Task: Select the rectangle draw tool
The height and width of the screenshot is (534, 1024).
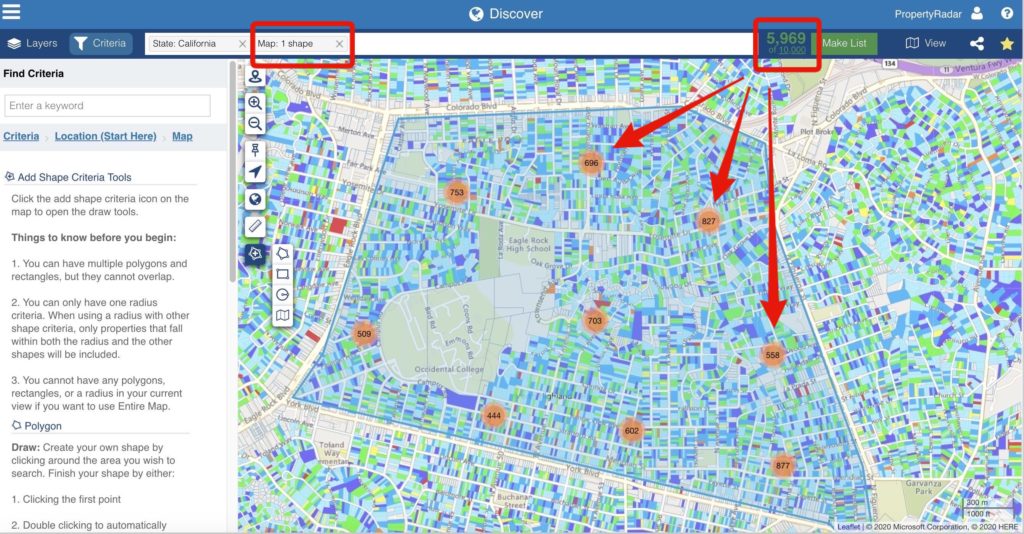Action: 282,274
